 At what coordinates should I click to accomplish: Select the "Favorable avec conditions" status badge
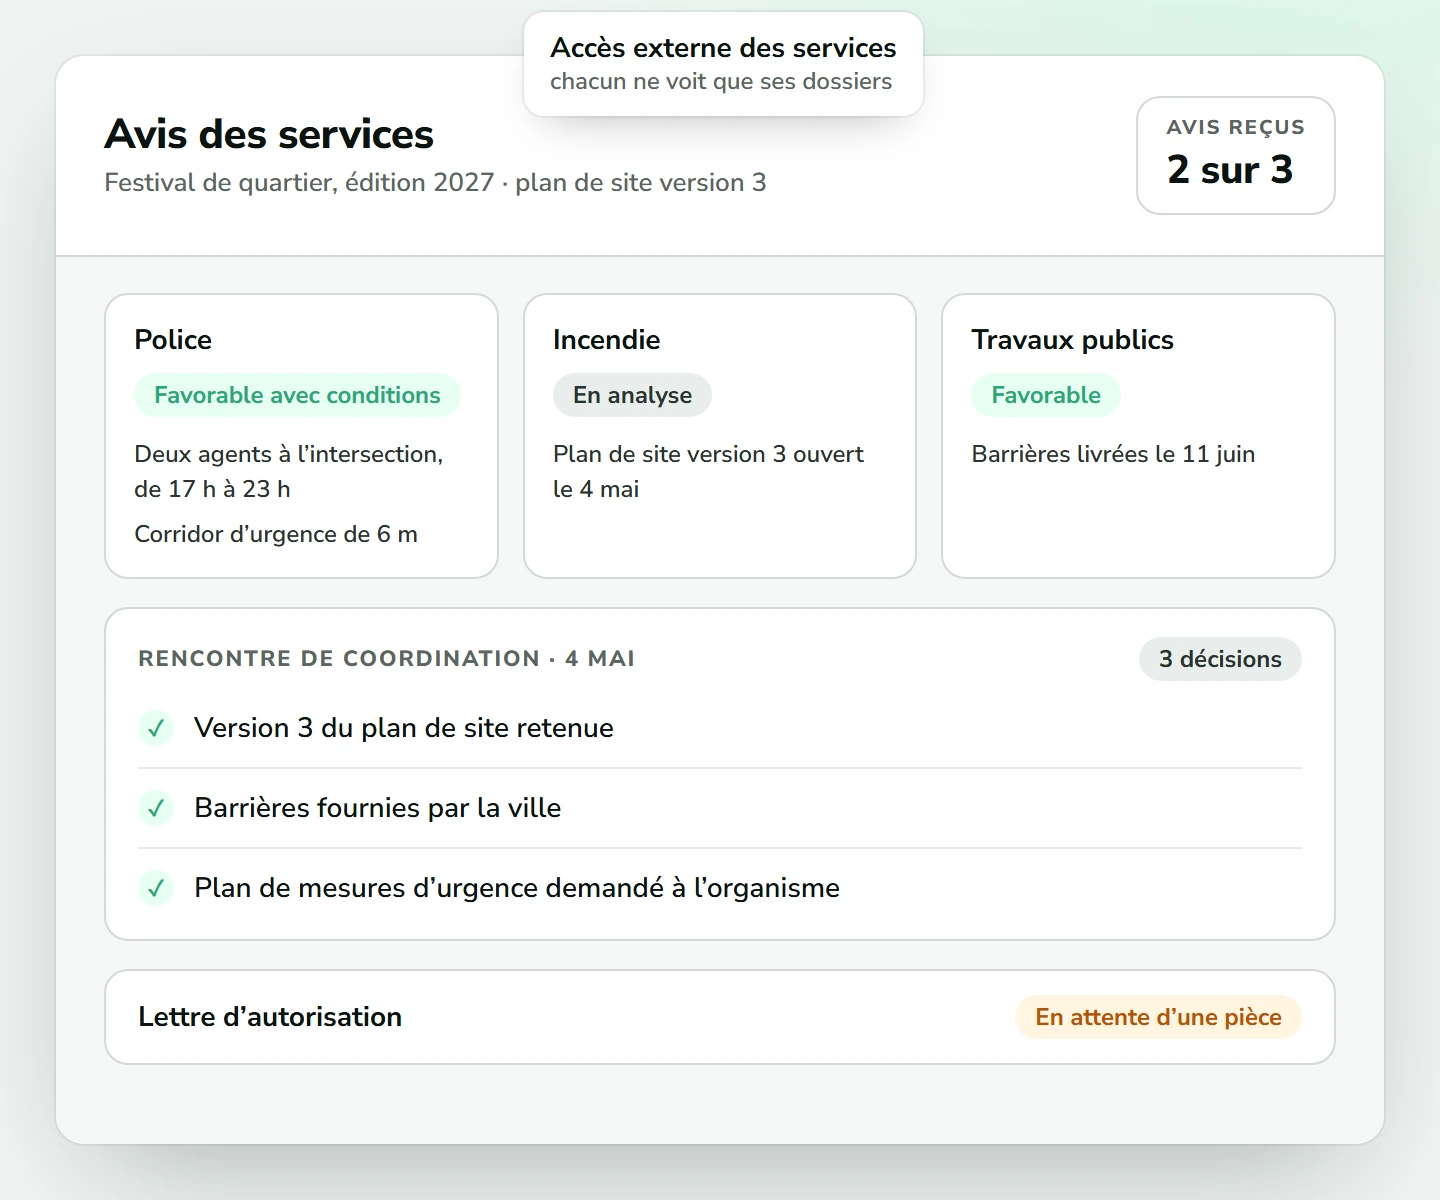[x=297, y=395]
